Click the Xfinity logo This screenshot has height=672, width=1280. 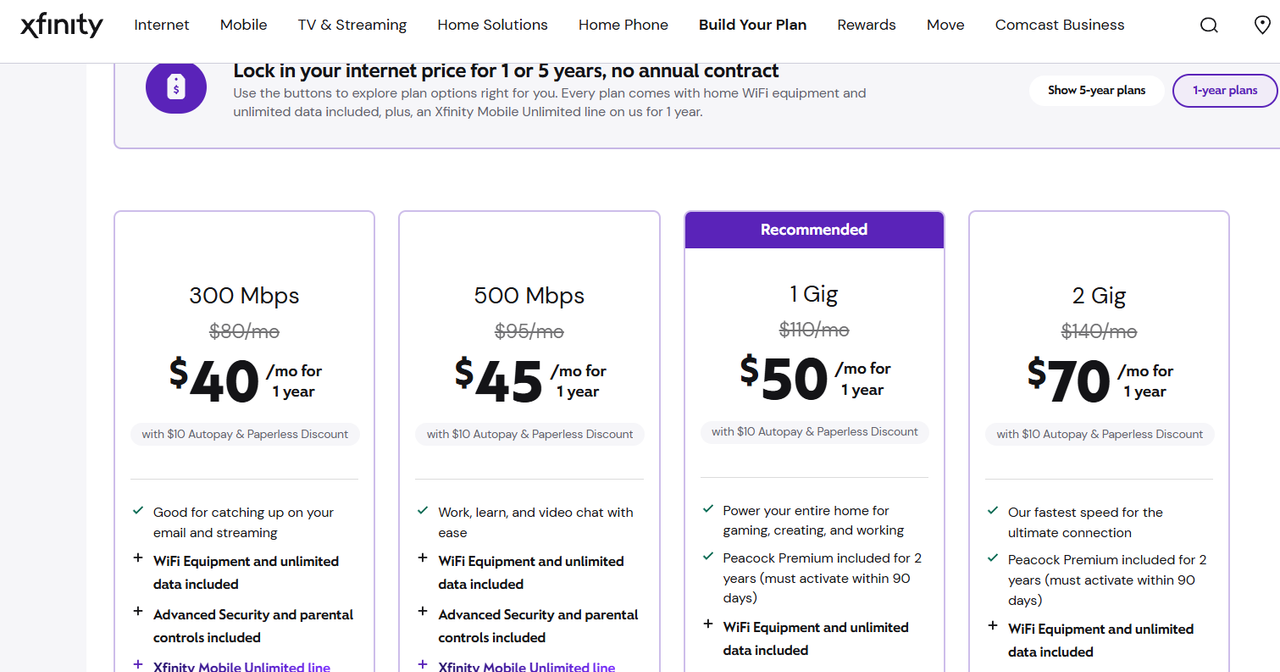(x=61, y=25)
